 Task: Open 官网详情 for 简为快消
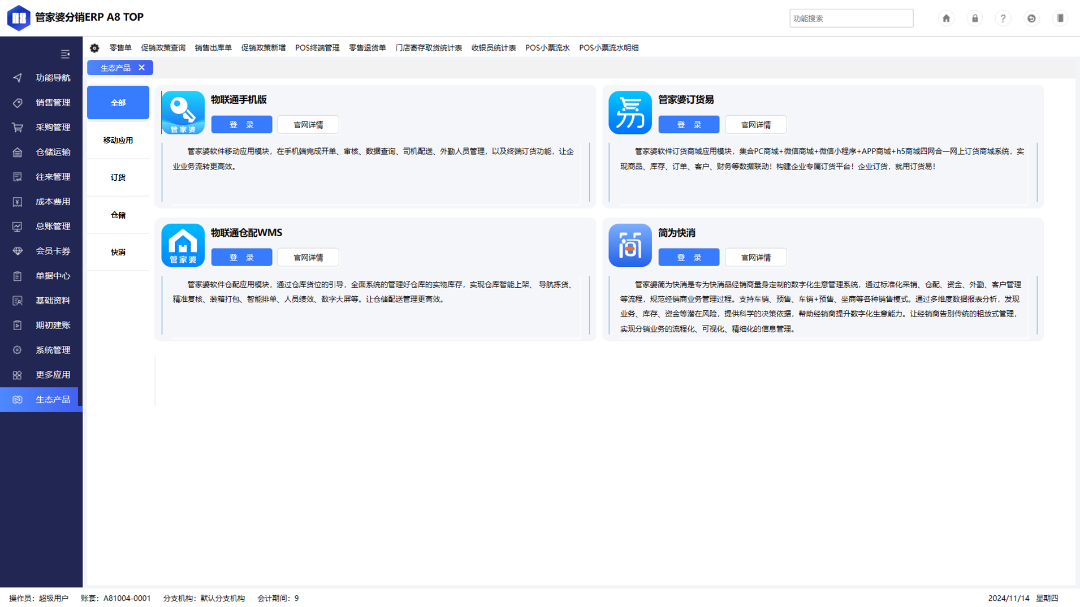756,258
